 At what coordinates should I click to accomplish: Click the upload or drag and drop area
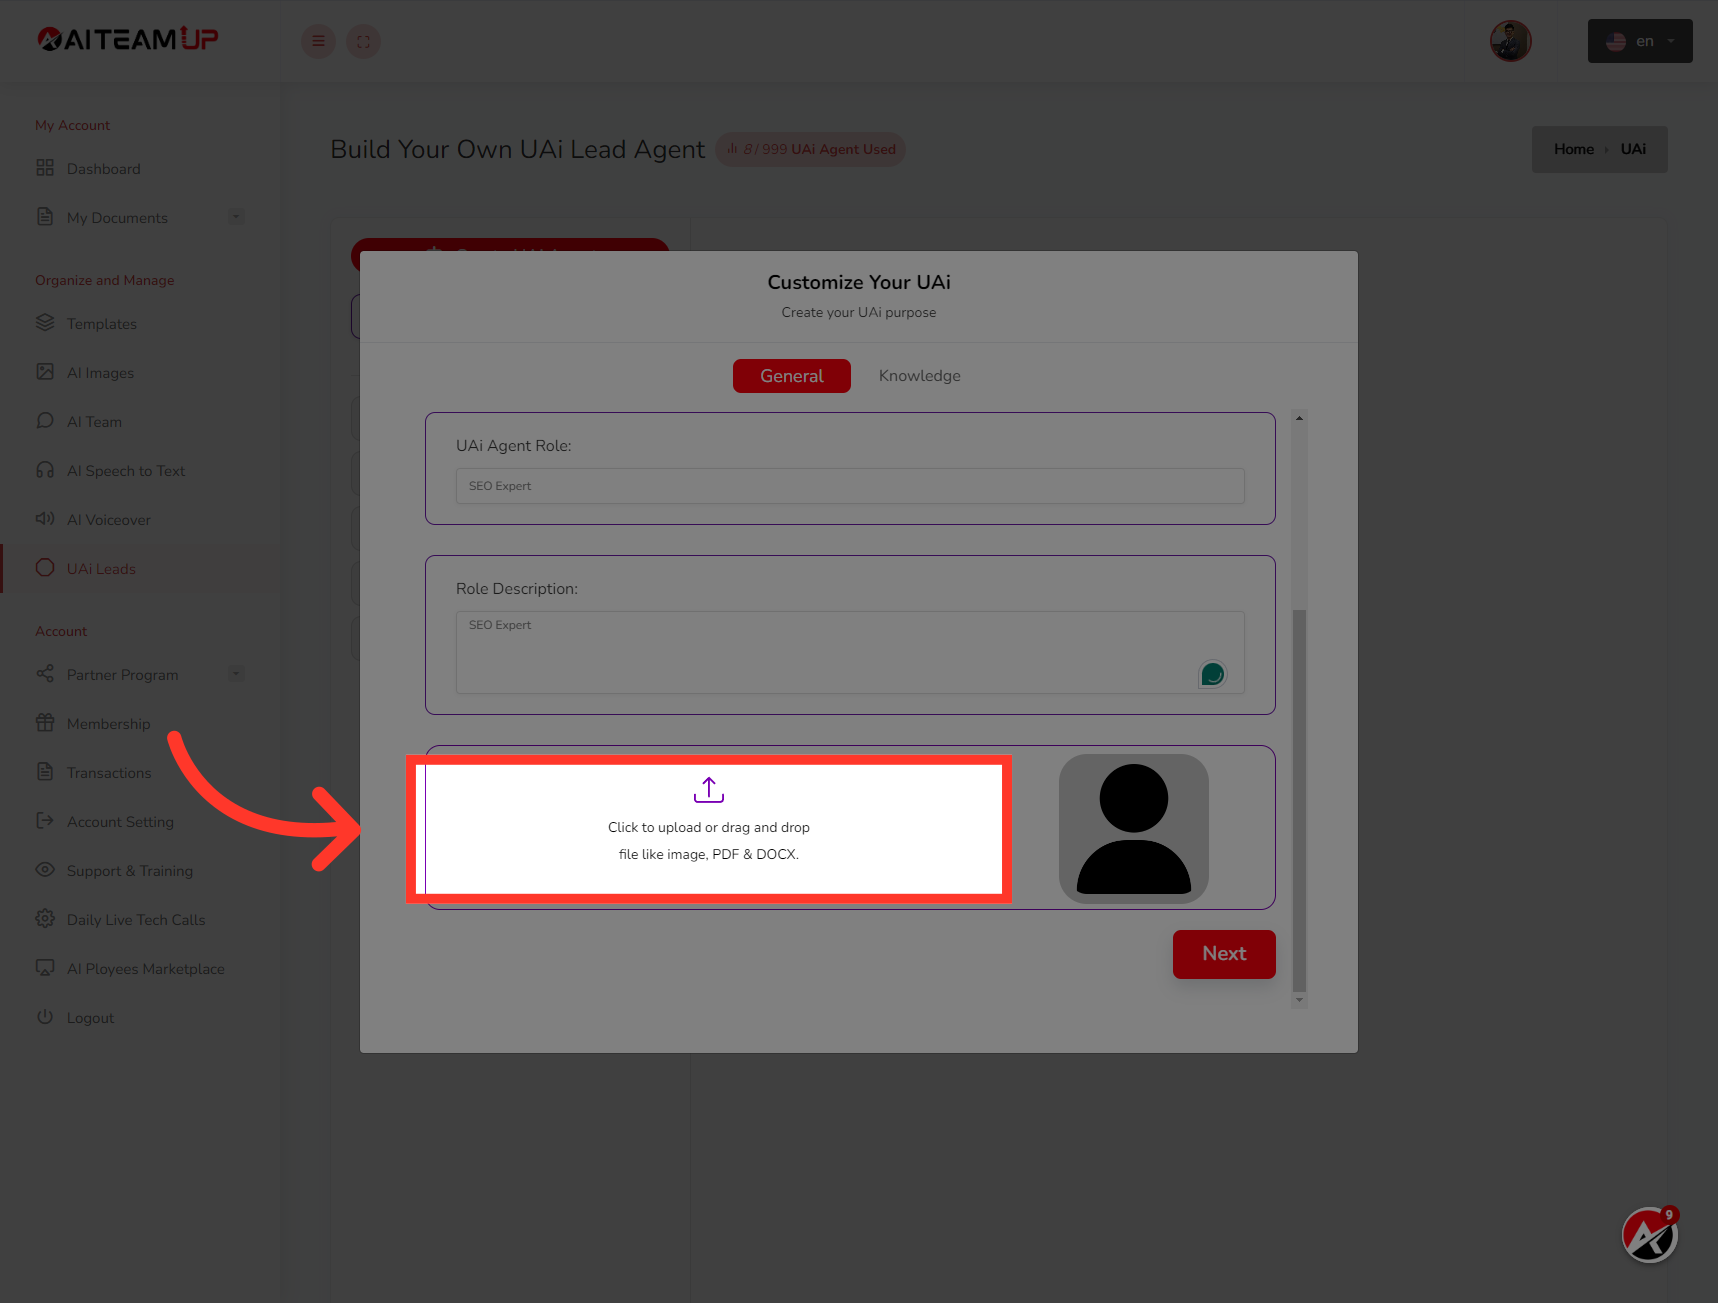(709, 830)
